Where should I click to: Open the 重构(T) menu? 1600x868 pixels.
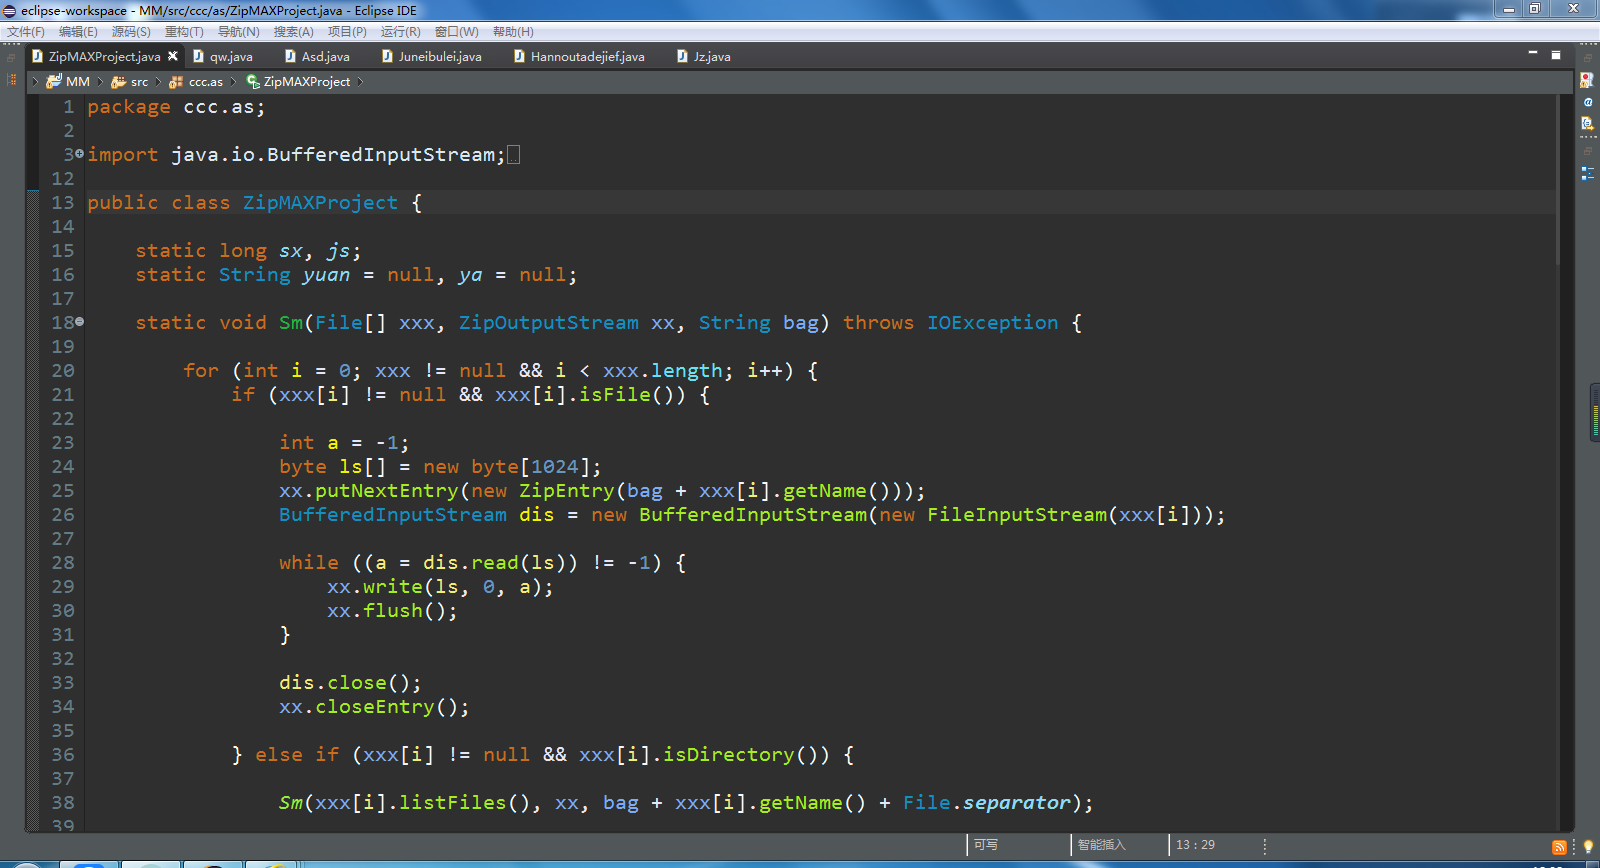(184, 32)
